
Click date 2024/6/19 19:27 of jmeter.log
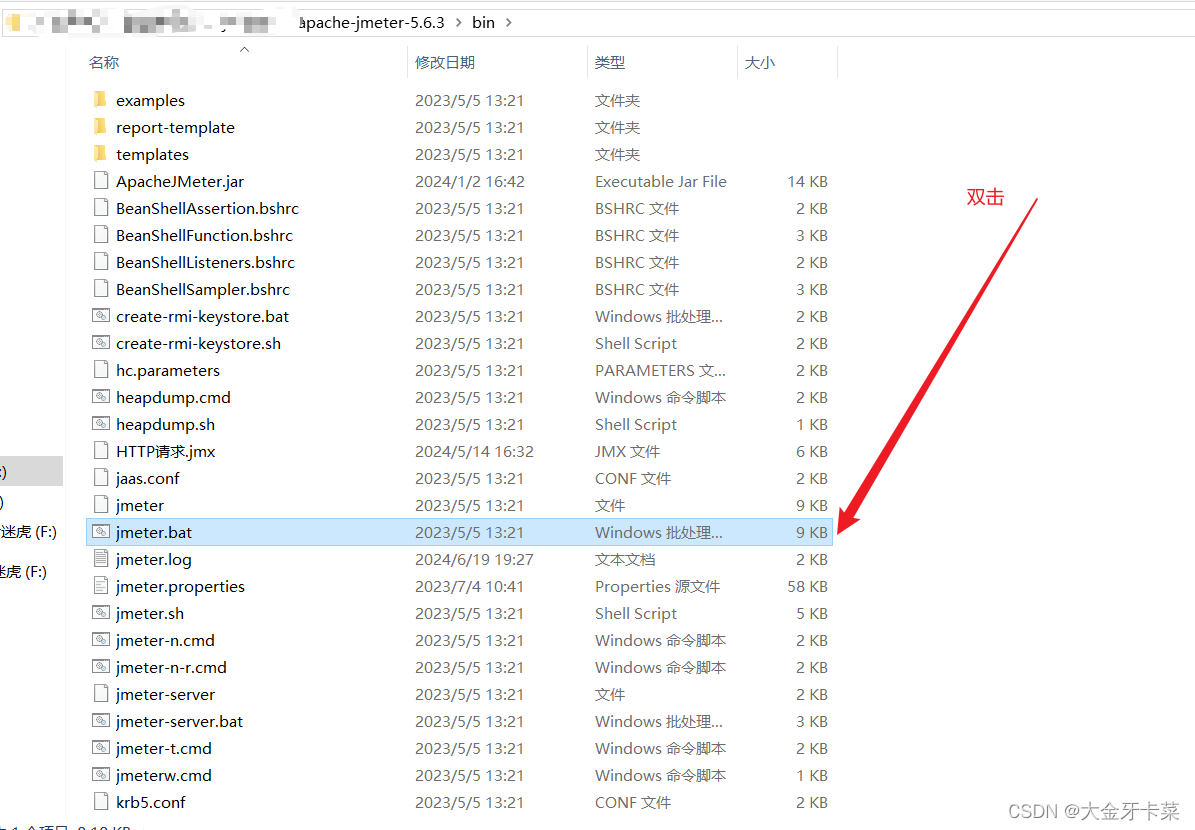click(x=474, y=559)
